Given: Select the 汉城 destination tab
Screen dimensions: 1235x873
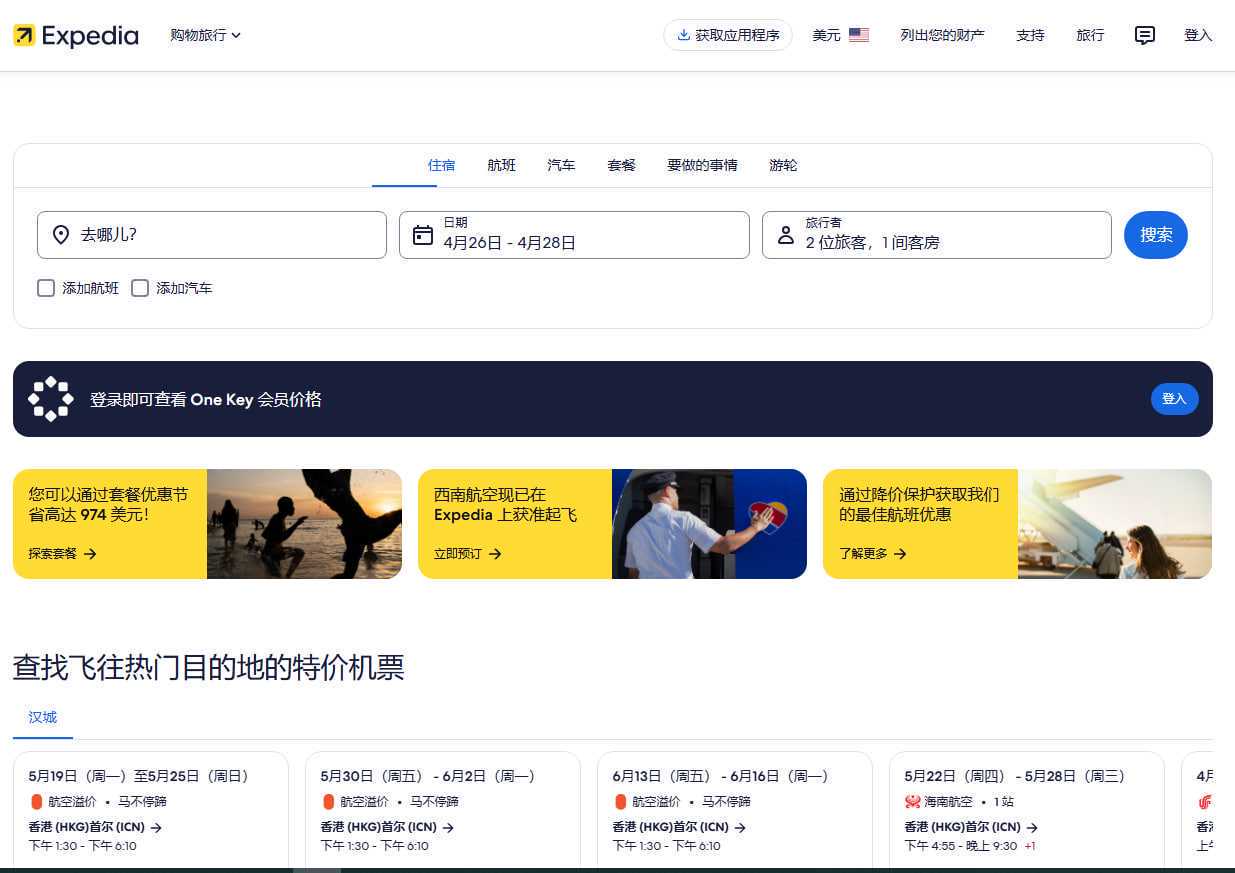Looking at the screenshot, I should [43, 718].
